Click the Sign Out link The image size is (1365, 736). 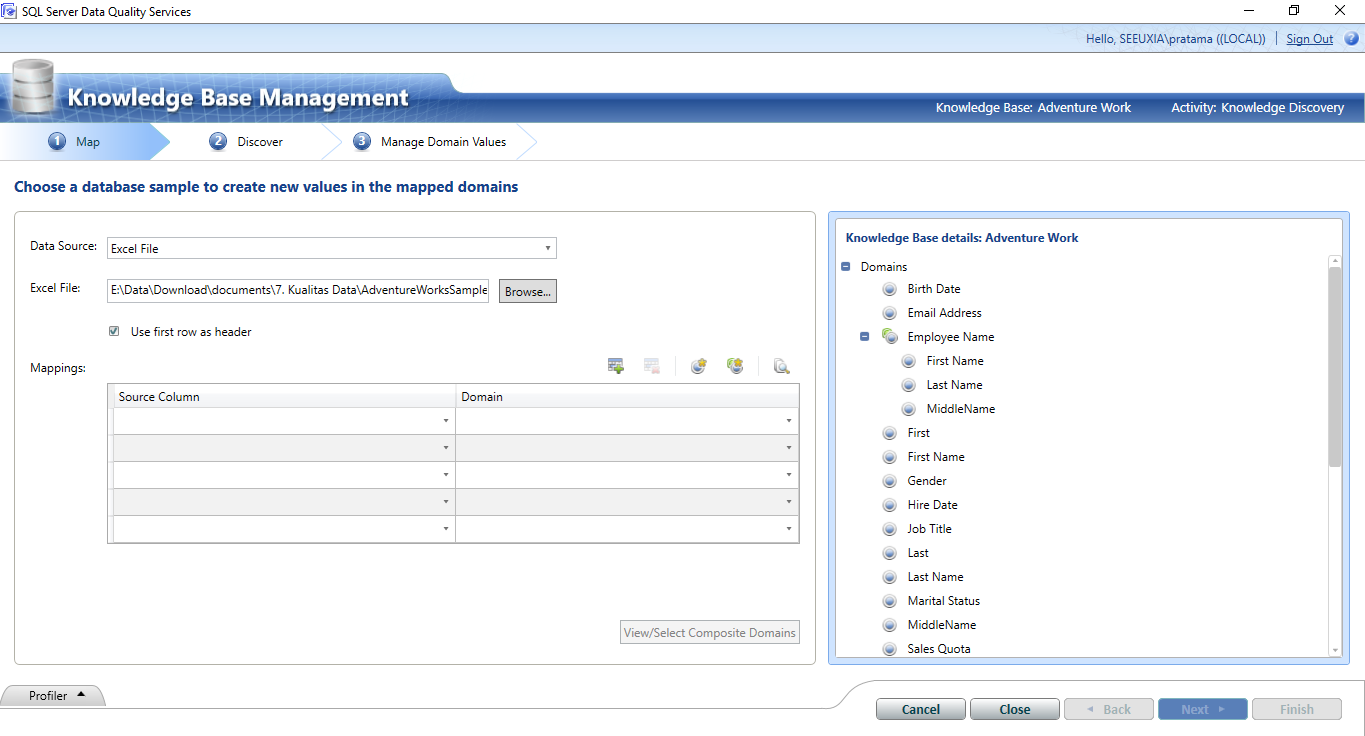point(1310,39)
